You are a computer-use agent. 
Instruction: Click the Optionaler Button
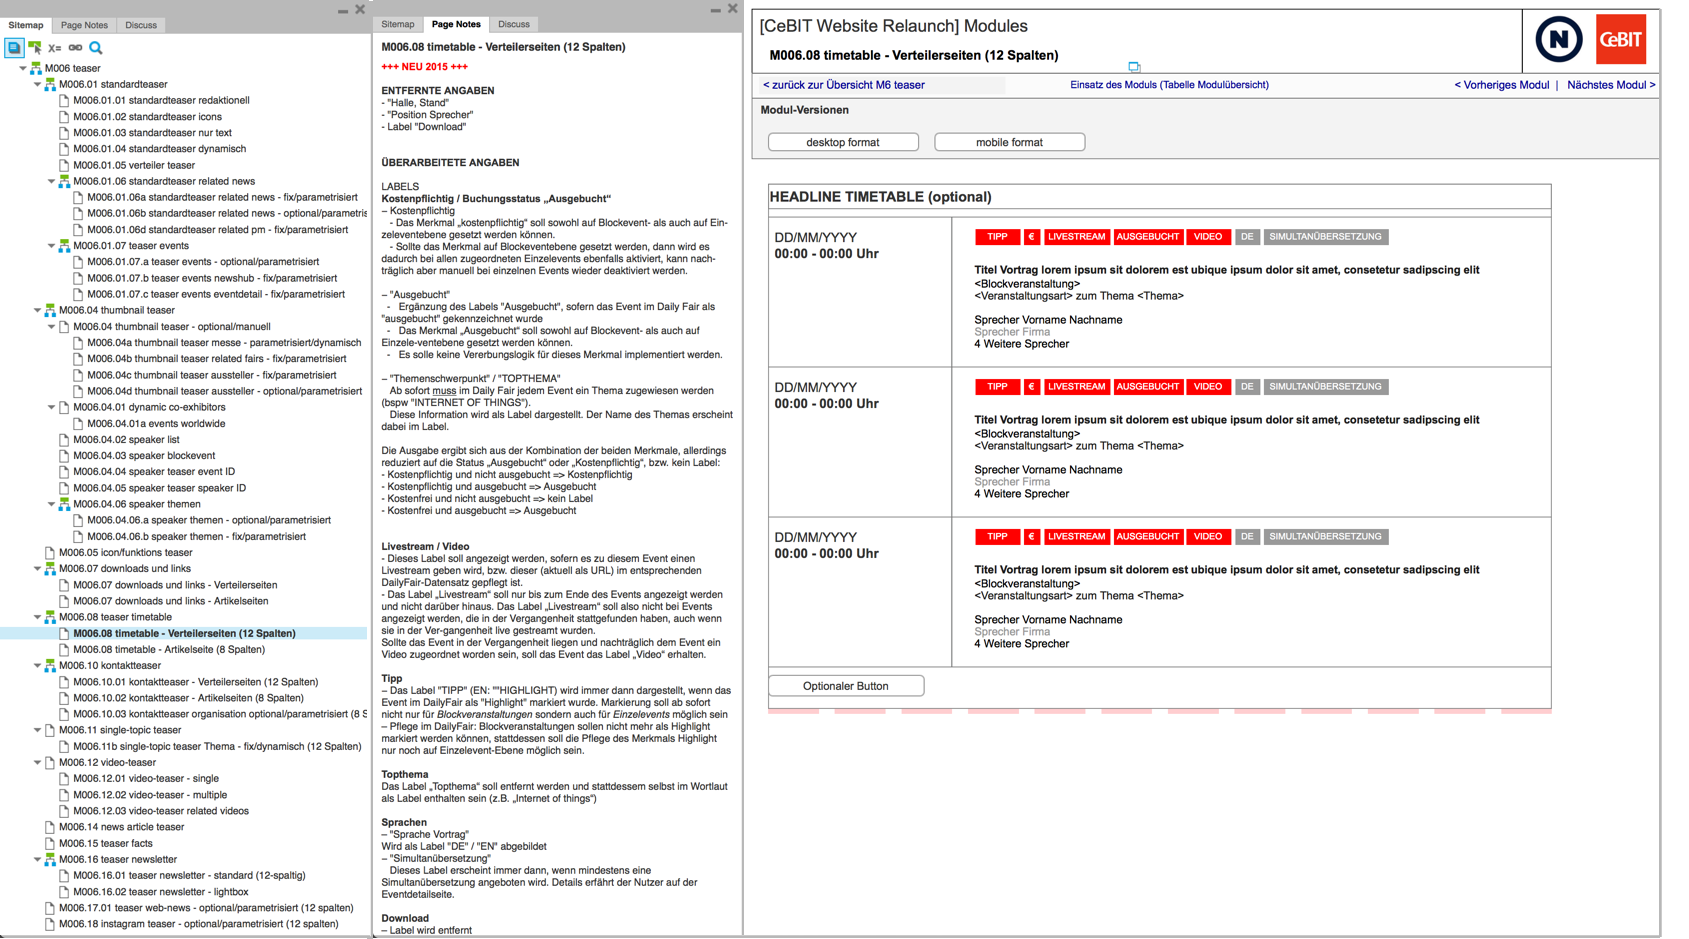pyautogui.click(x=846, y=686)
